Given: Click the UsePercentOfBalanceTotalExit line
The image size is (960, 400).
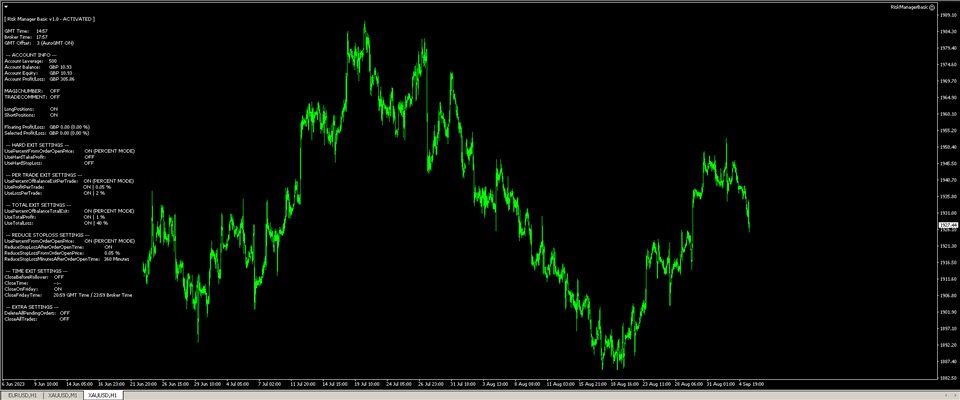Looking at the screenshot, I should [x=69, y=211].
